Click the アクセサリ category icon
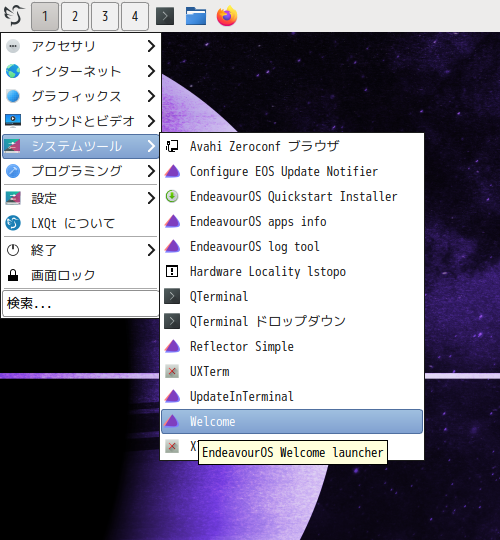500x540 pixels. 13,46
